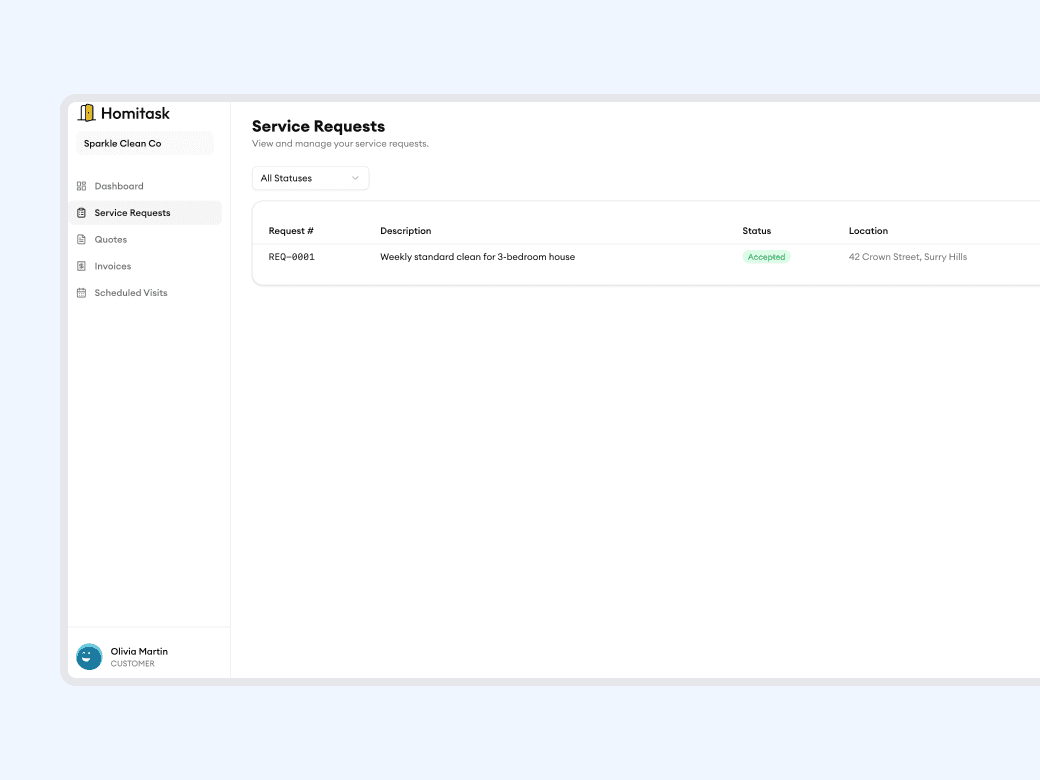
Task: Click the Description column header
Action: point(405,230)
